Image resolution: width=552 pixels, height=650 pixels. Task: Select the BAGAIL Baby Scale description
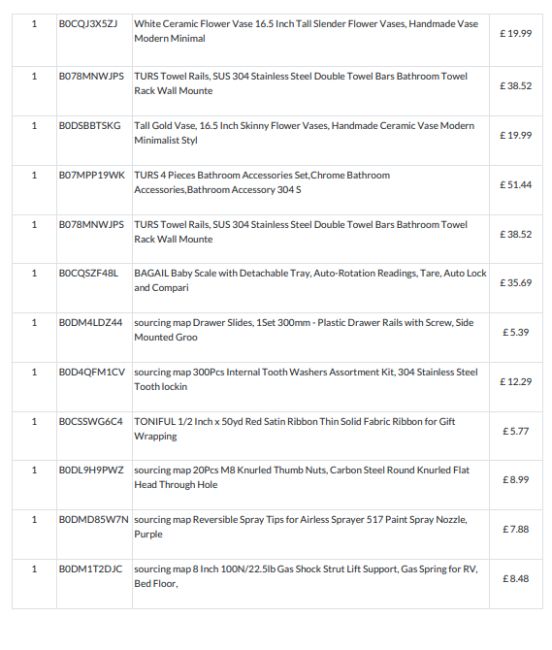[310, 280]
